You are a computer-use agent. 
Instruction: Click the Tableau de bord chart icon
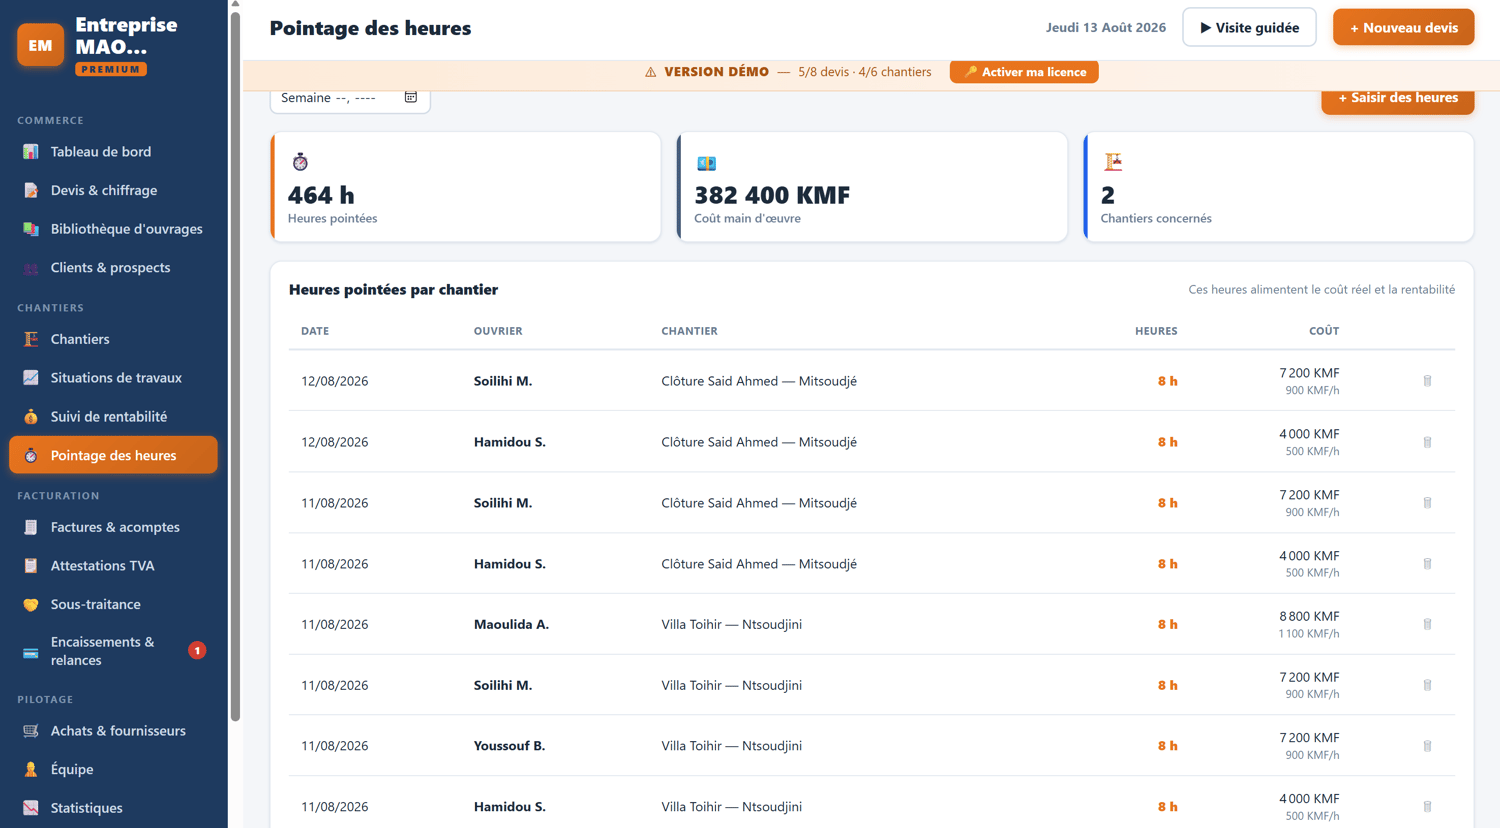(31, 152)
